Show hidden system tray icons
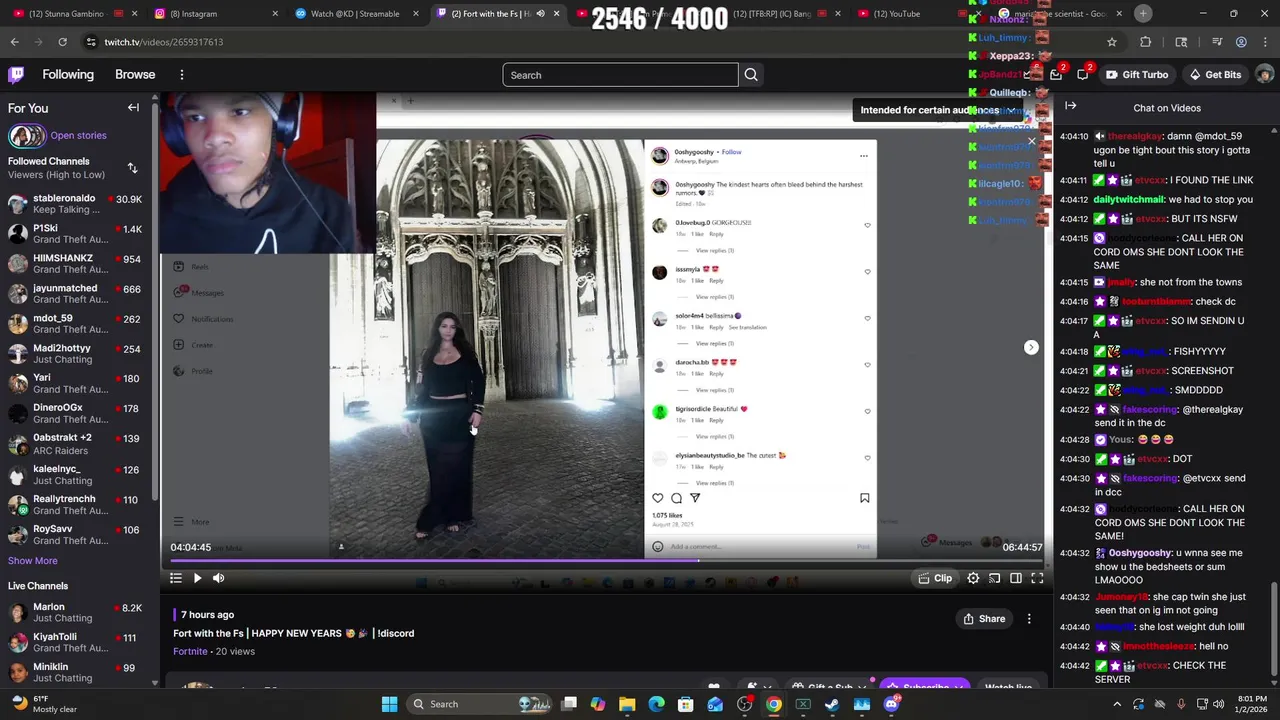The width and height of the screenshot is (1280, 720). tap(1117, 704)
